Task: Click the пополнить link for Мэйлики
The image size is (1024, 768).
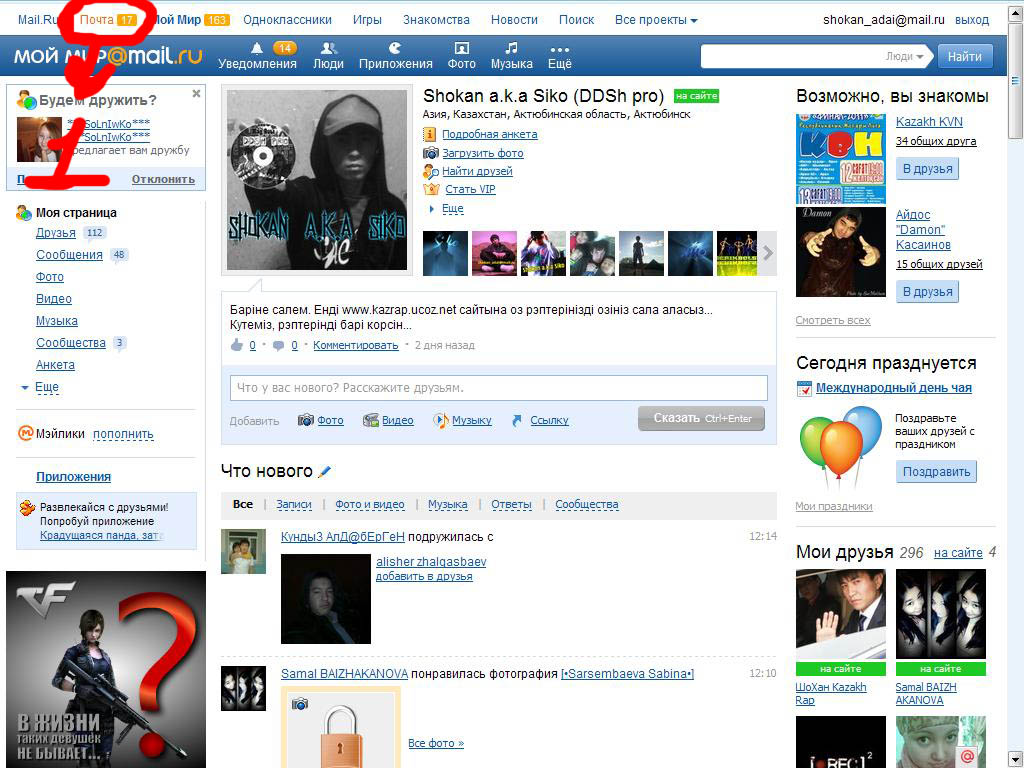Action: coord(123,434)
